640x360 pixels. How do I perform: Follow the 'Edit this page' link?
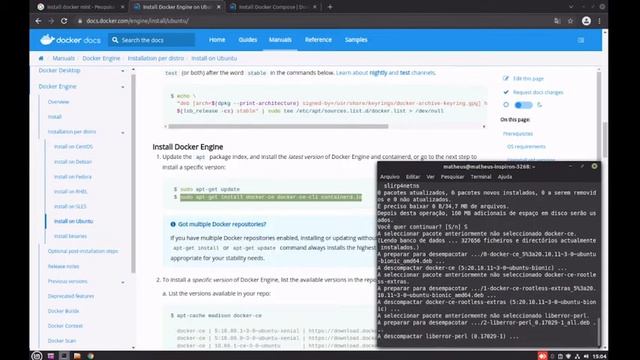(528, 78)
